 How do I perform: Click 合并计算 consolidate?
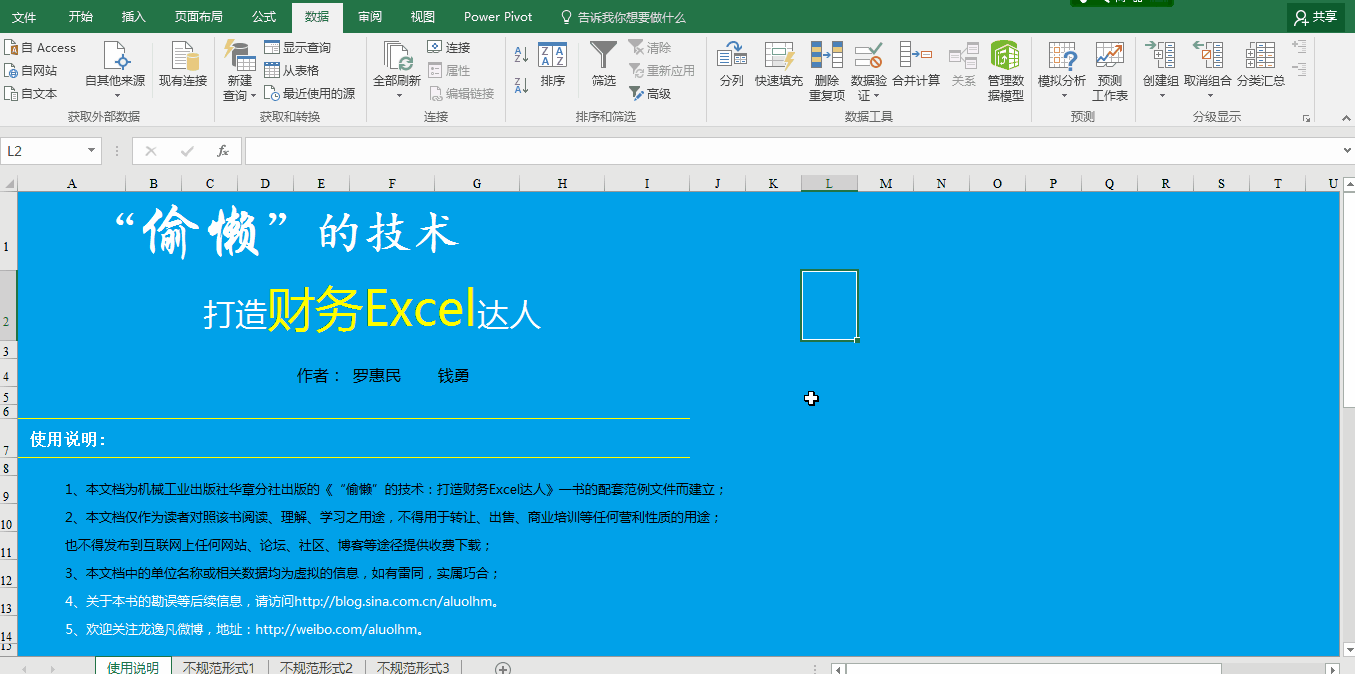point(916,65)
